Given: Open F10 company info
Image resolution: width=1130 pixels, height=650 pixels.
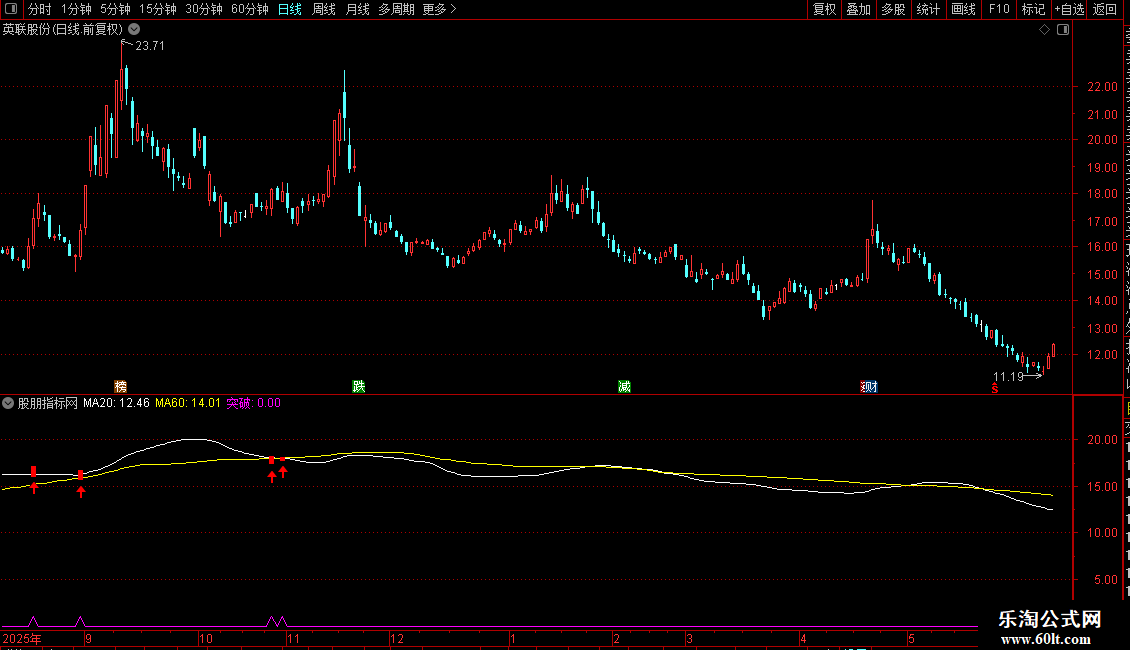Looking at the screenshot, I should (x=999, y=9).
